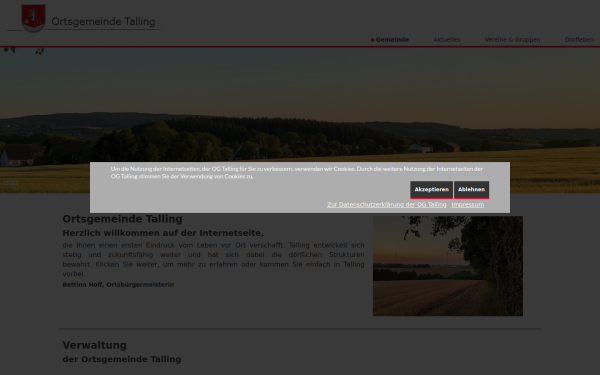Image resolution: width=600 pixels, height=375 pixels.
Task: Click the Bettina Hoff, Ortsbürgermeisterin text
Action: click(x=118, y=285)
